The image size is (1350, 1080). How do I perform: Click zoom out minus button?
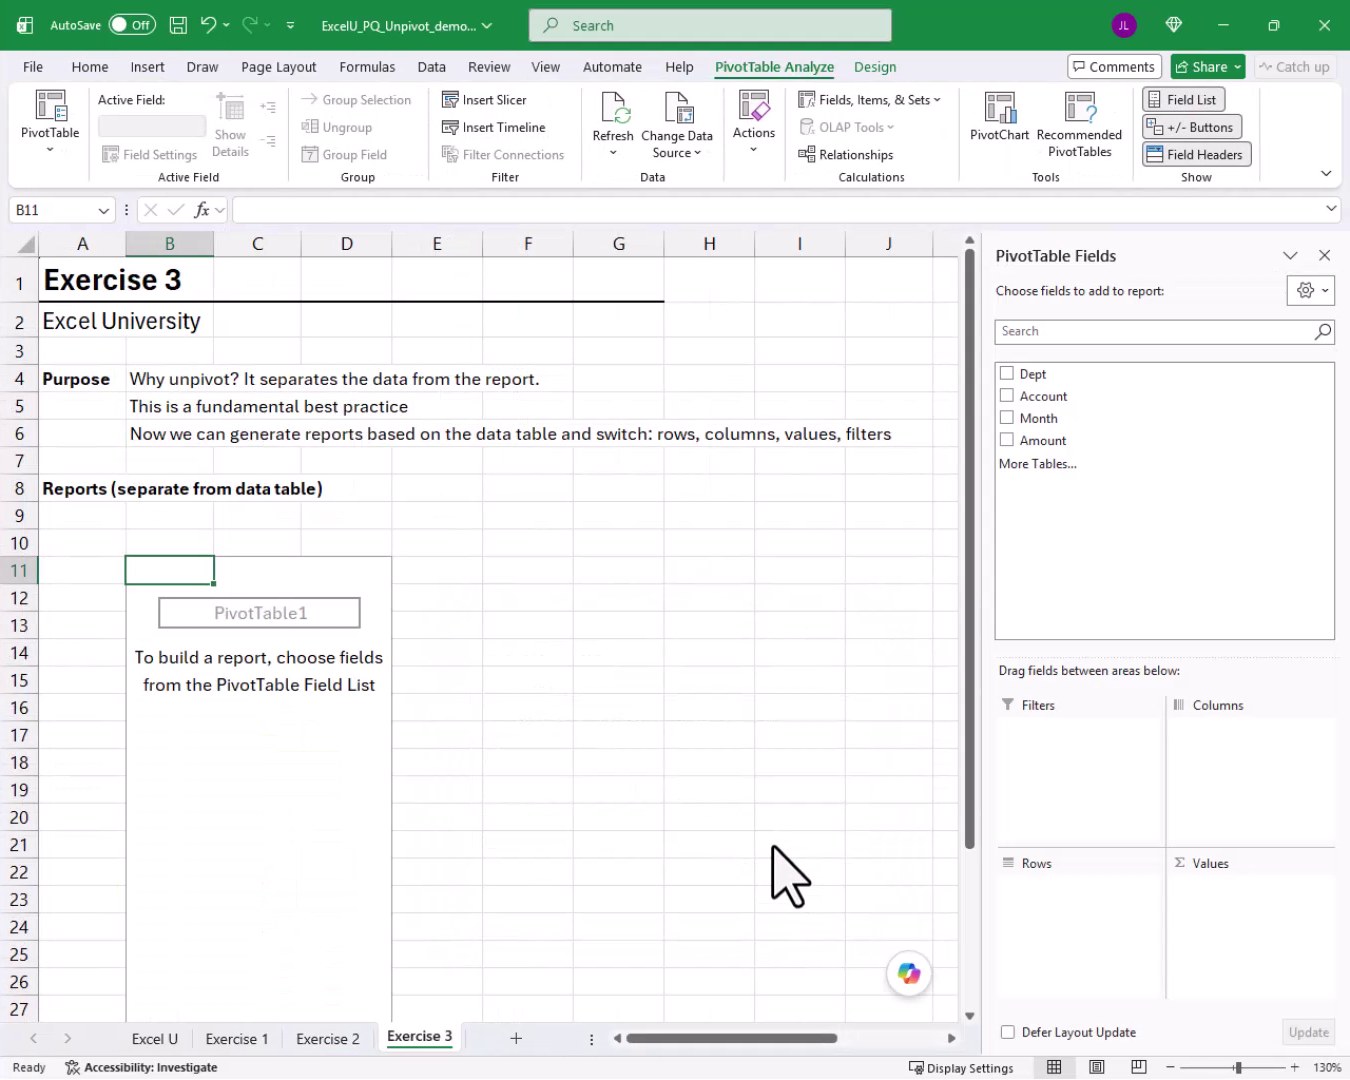pos(1170,1067)
